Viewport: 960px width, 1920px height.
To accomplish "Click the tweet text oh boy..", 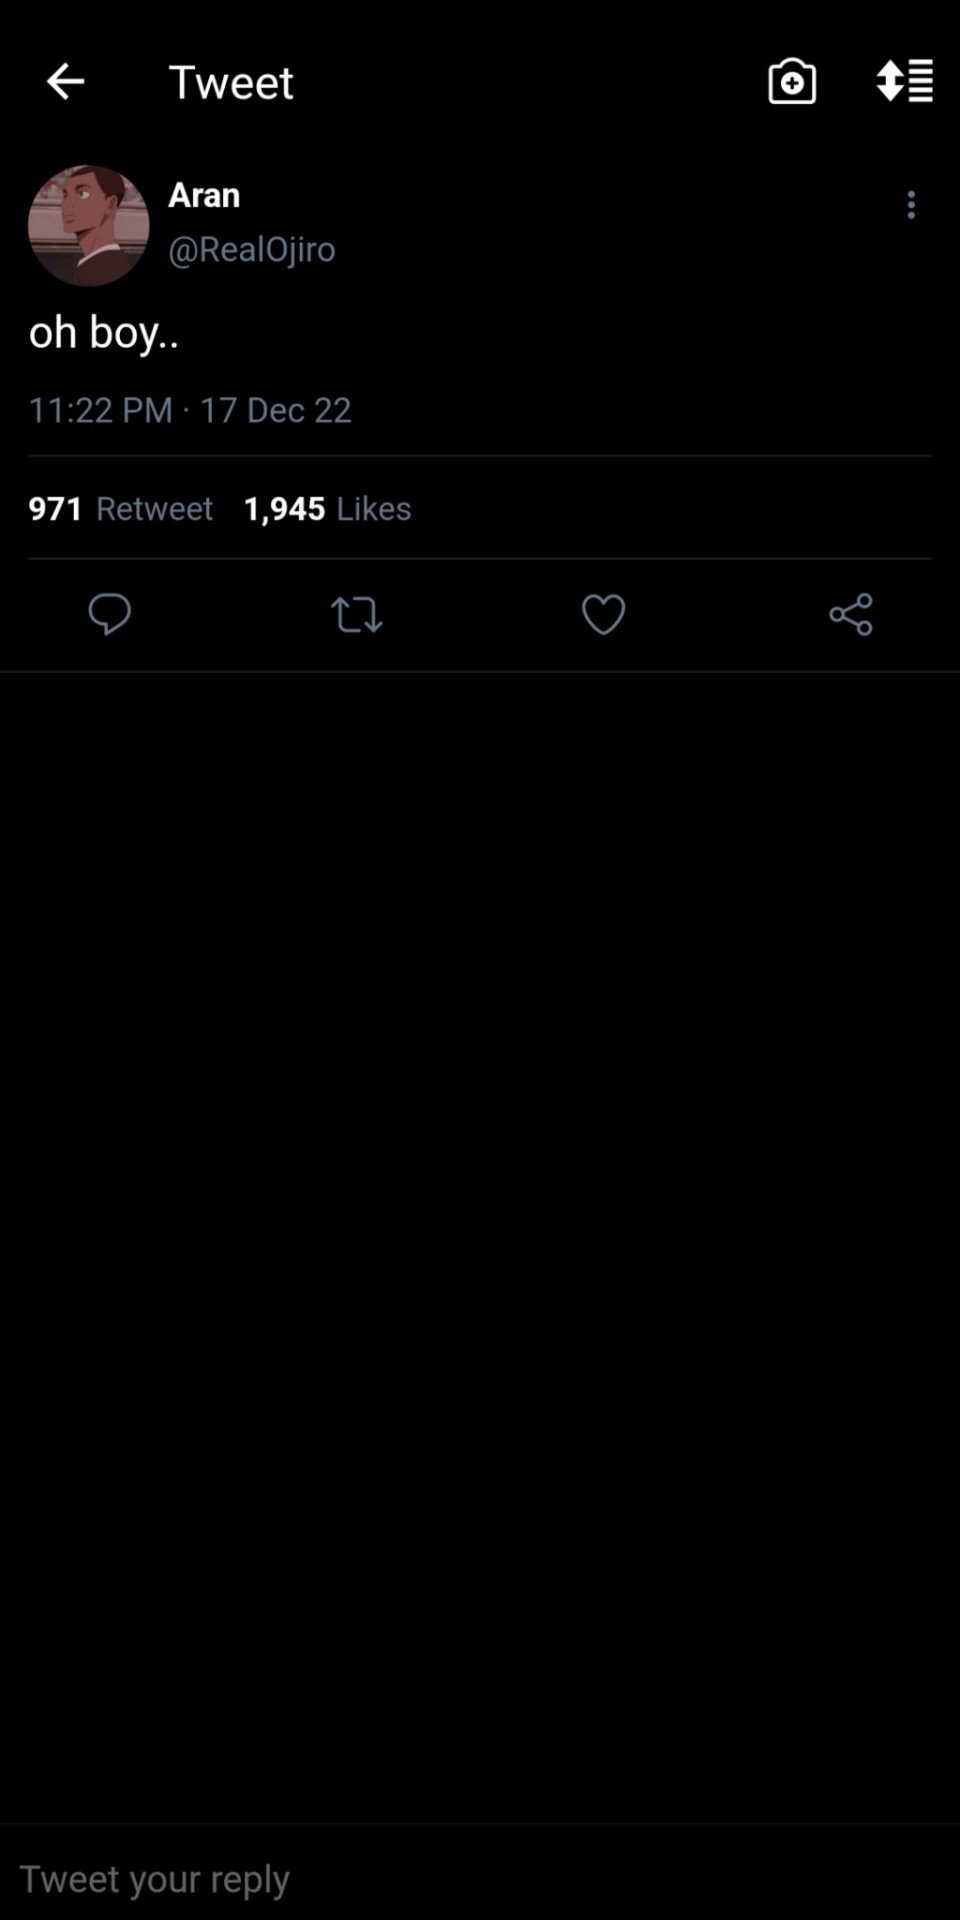I will tap(104, 333).
